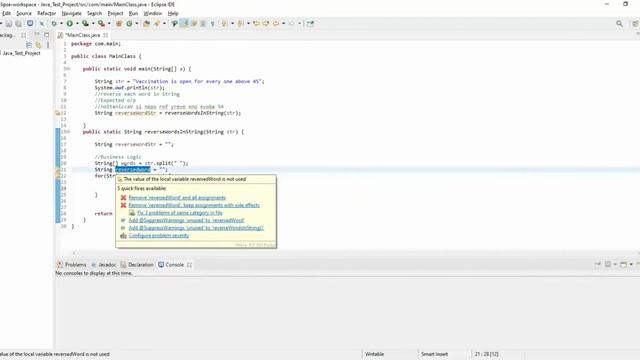Click the New Java Package icon
The image size is (640, 360).
coord(119,24)
